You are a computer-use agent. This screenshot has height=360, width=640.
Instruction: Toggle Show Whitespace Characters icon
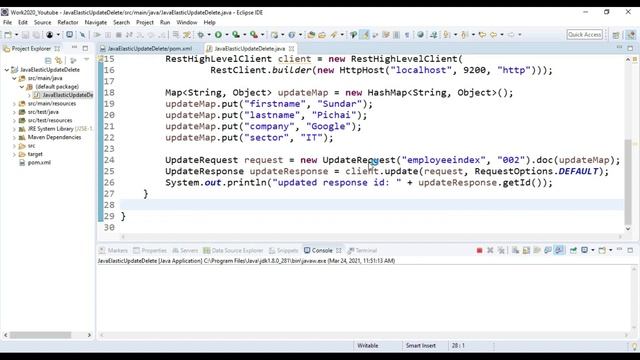(x=407, y=35)
